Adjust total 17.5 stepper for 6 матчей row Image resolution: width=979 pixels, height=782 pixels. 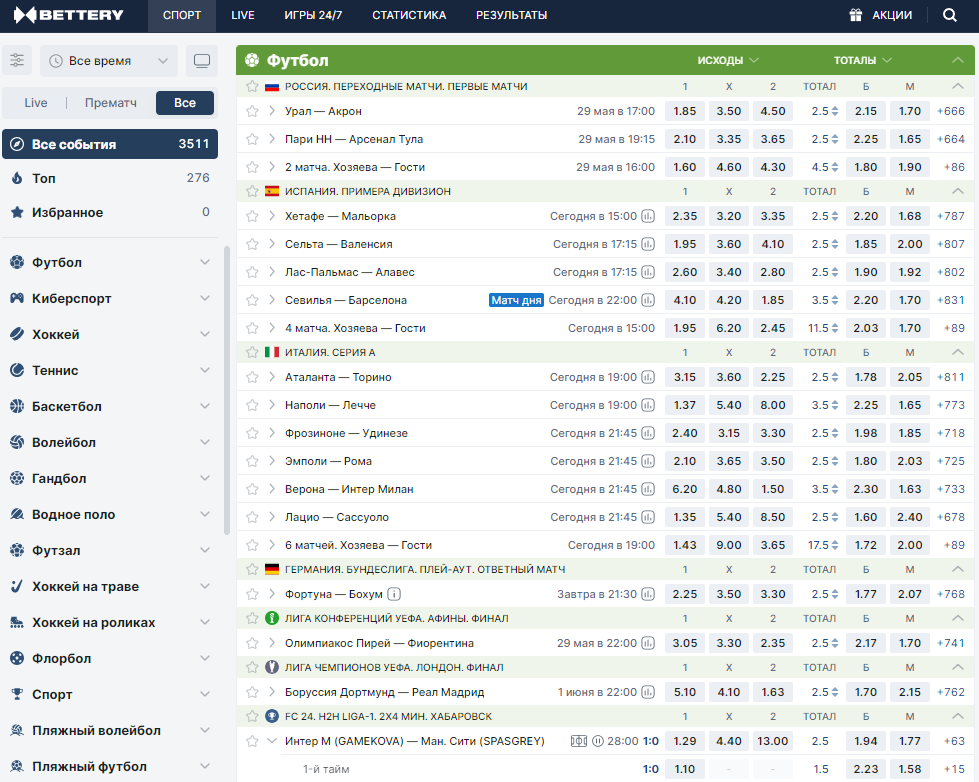[835, 545]
